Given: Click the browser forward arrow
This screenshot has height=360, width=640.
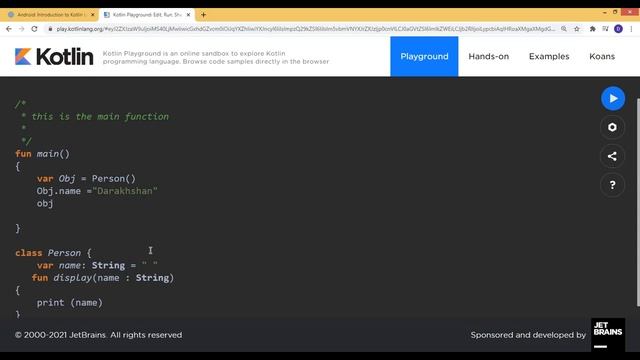Looking at the screenshot, I should (x=22, y=29).
